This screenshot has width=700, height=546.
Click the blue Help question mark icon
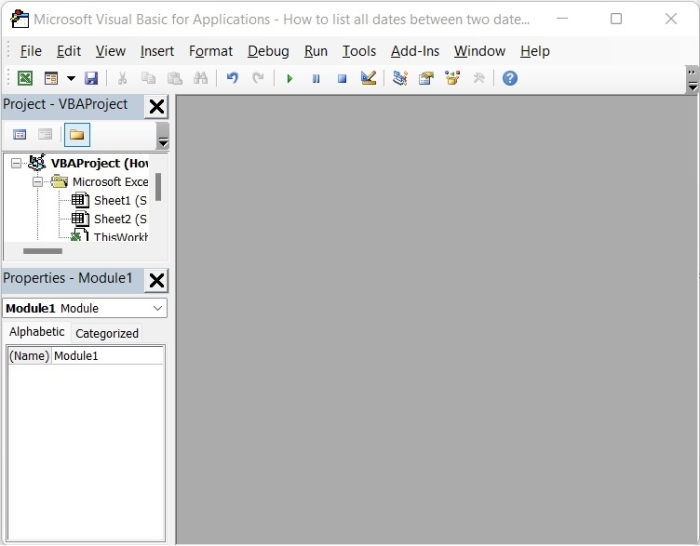pos(510,78)
